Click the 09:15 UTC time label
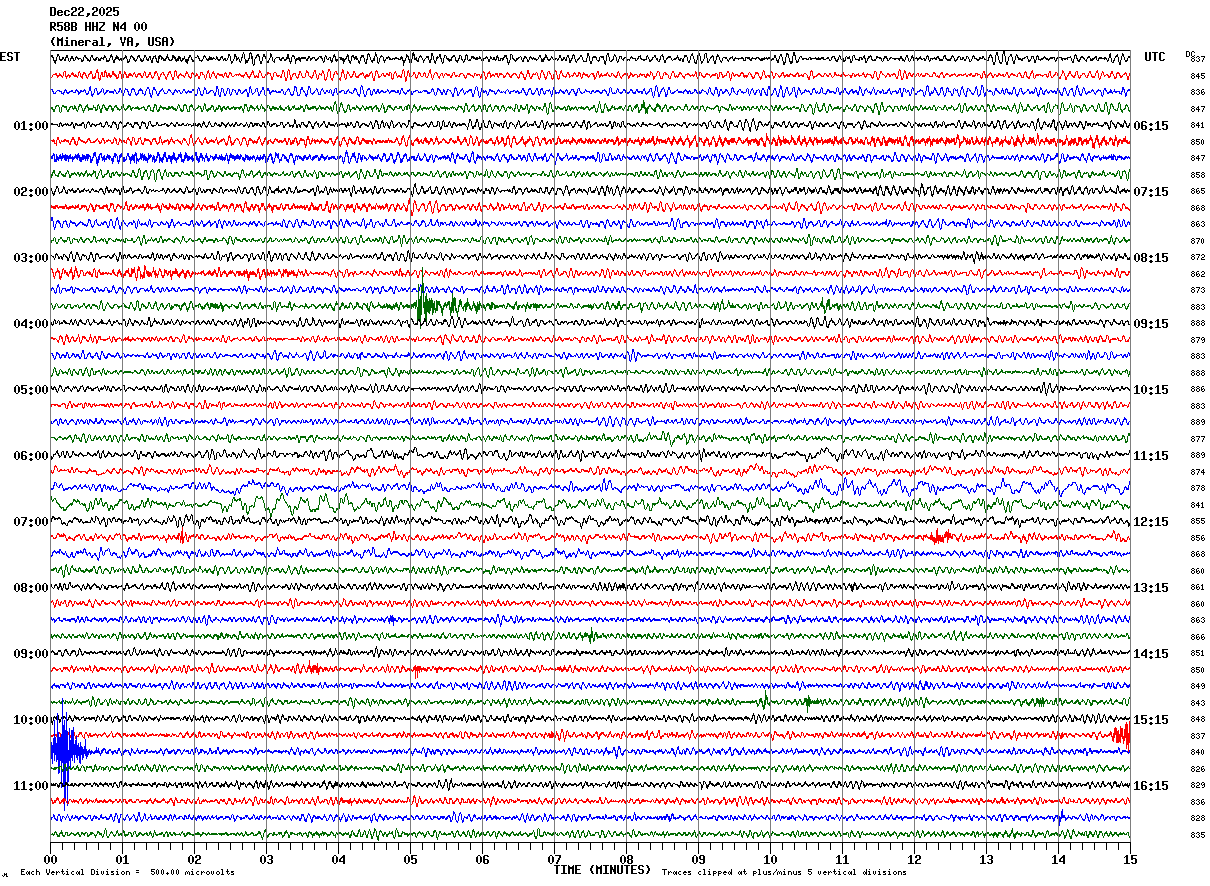This screenshot has height=886, width=1210. 1151,324
